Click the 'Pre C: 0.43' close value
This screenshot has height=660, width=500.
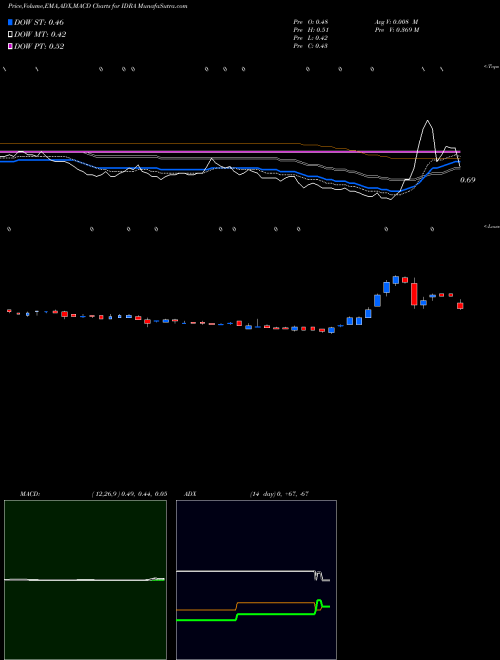(x=311, y=46)
